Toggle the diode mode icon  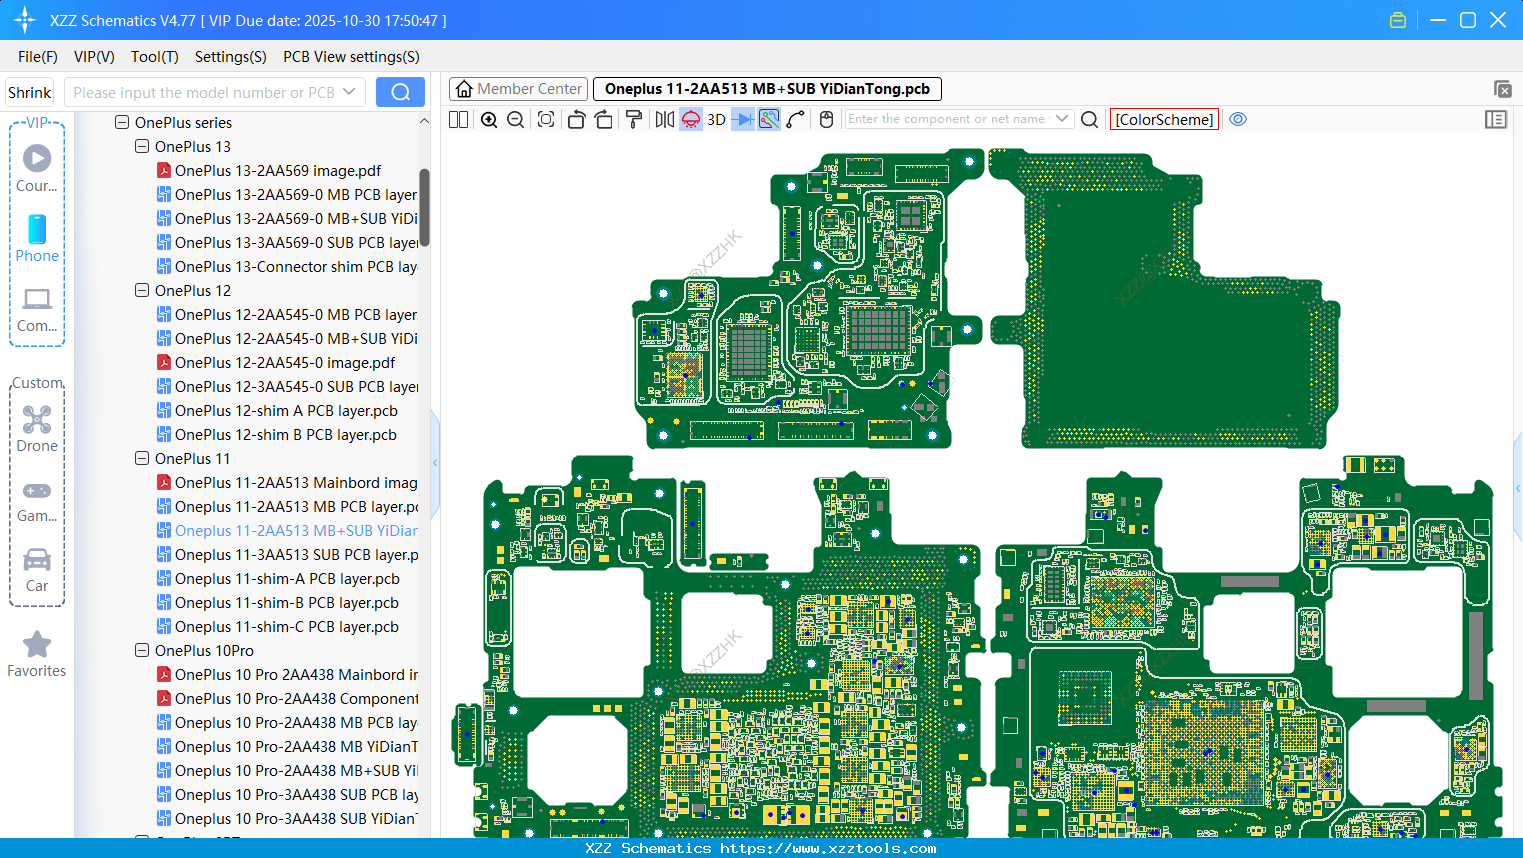742,120
